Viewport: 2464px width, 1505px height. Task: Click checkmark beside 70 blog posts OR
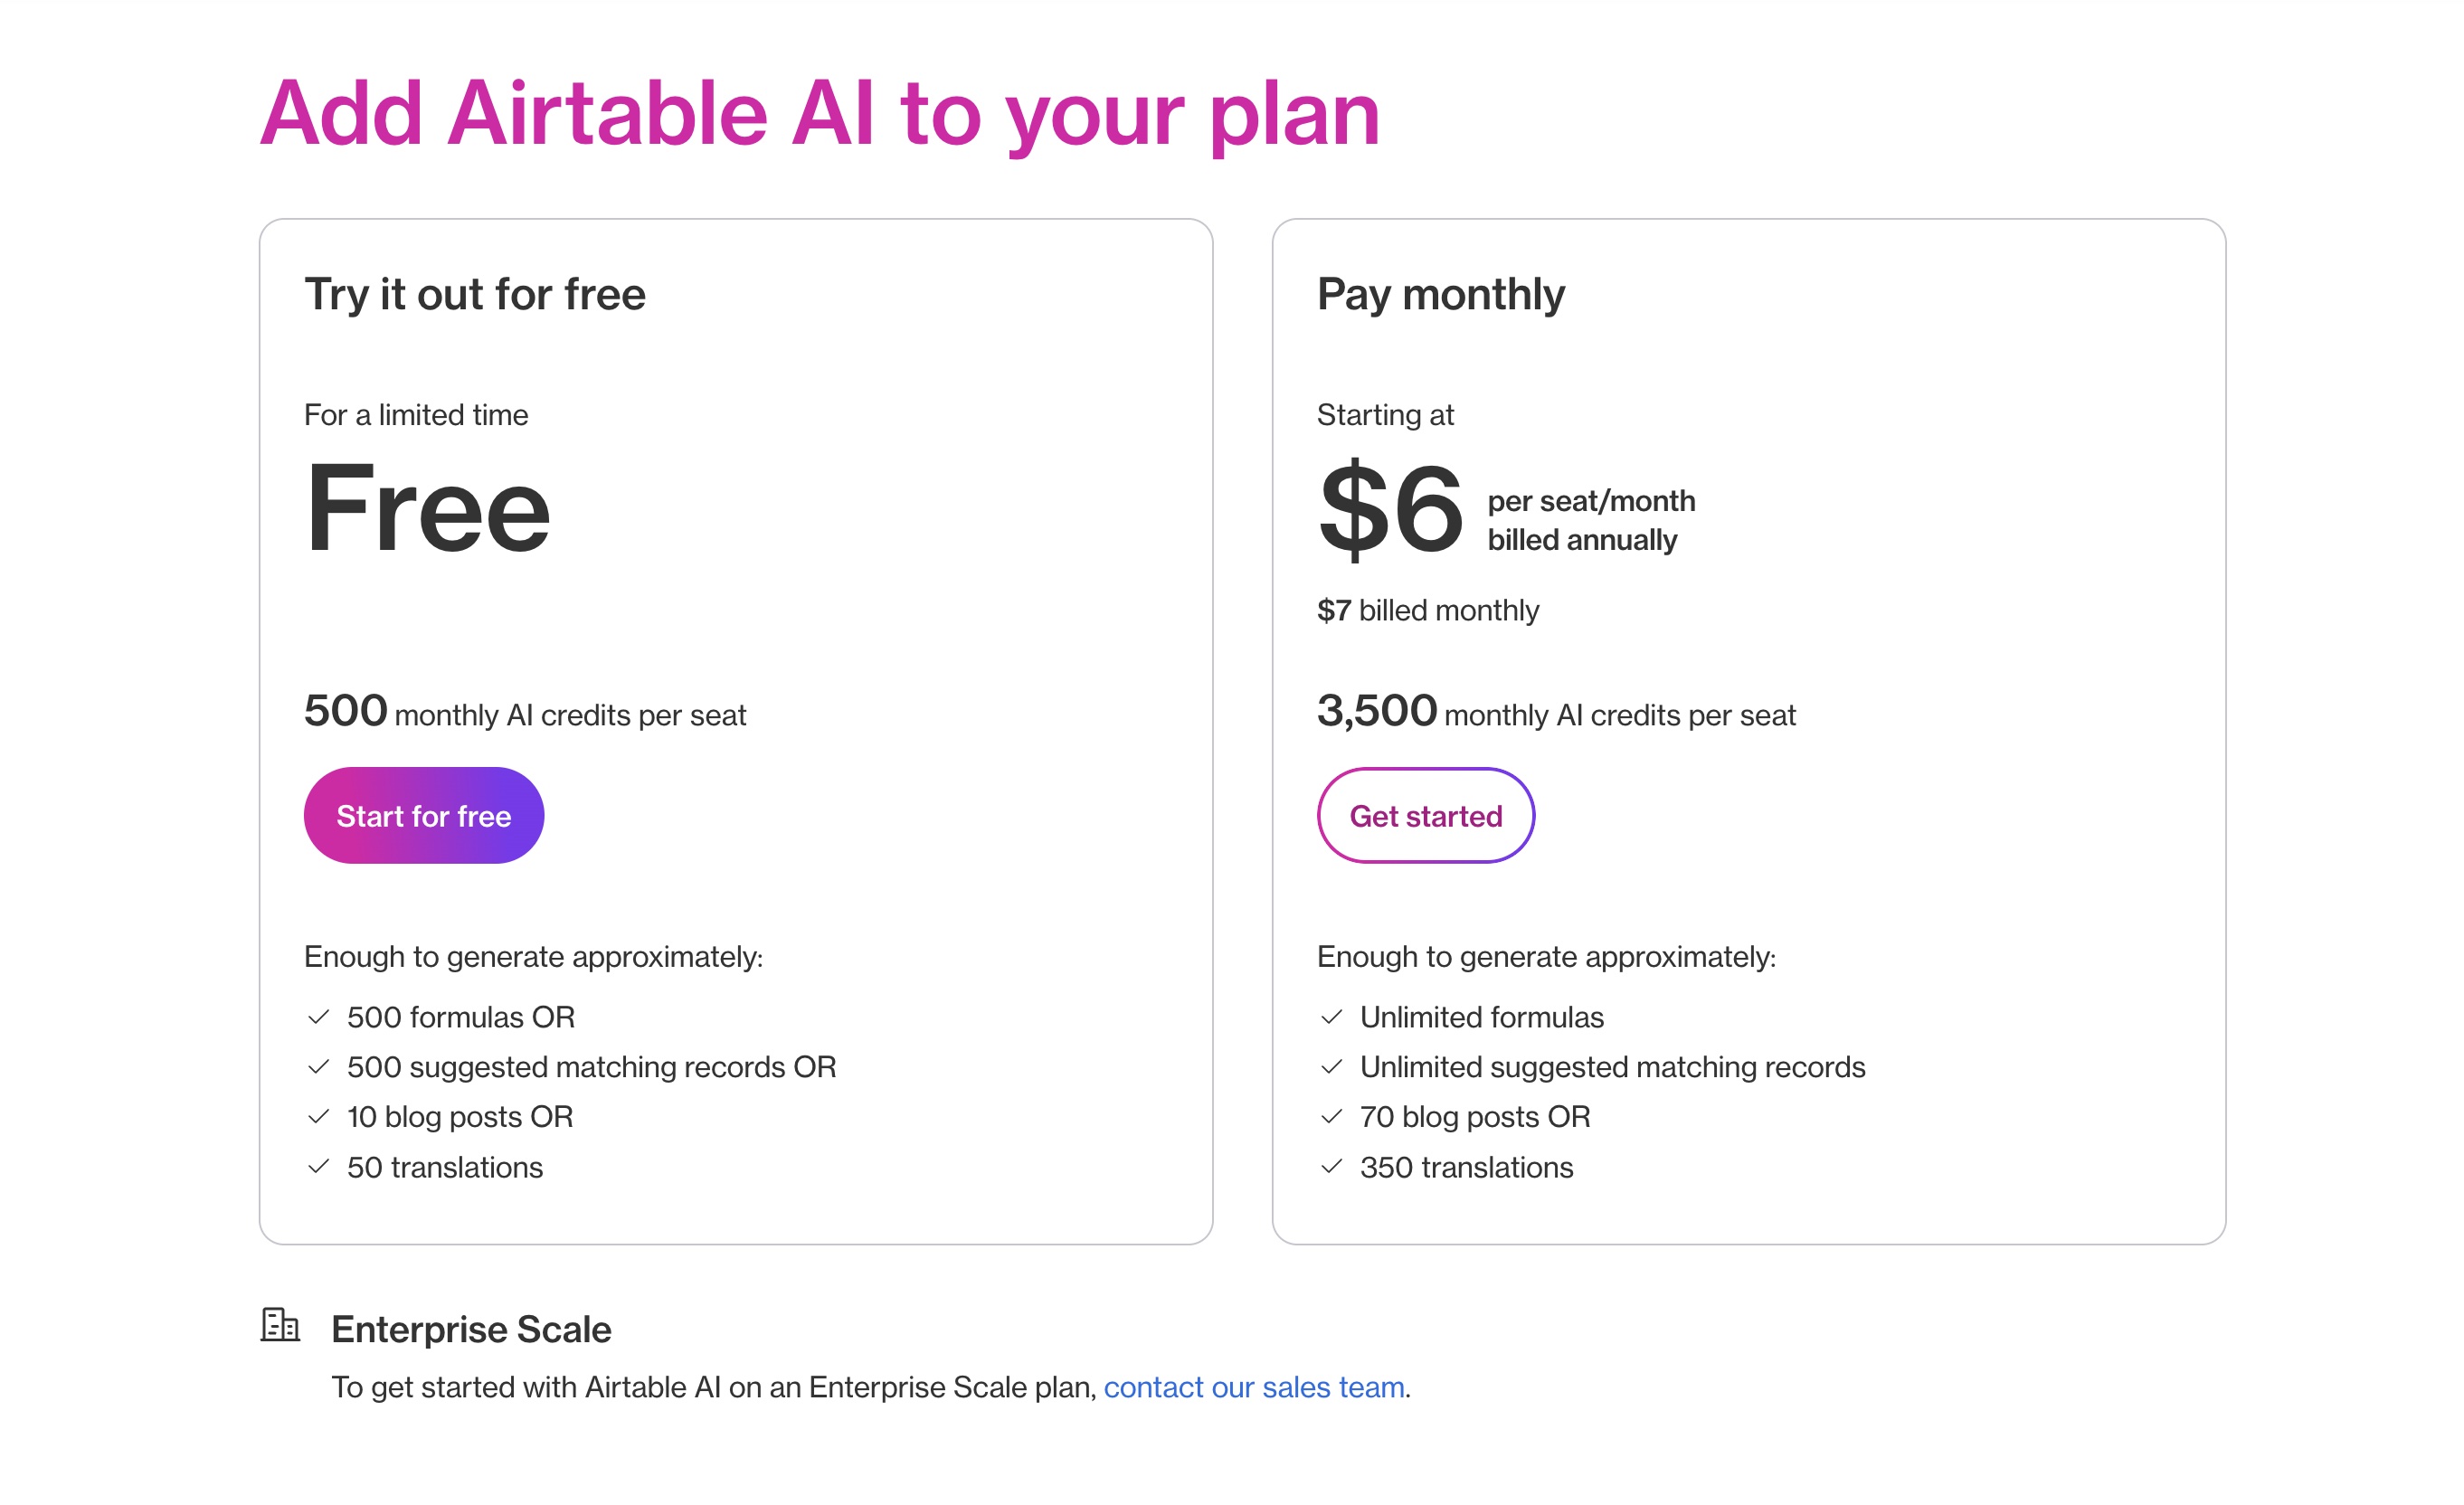tap(1332, 1117)
